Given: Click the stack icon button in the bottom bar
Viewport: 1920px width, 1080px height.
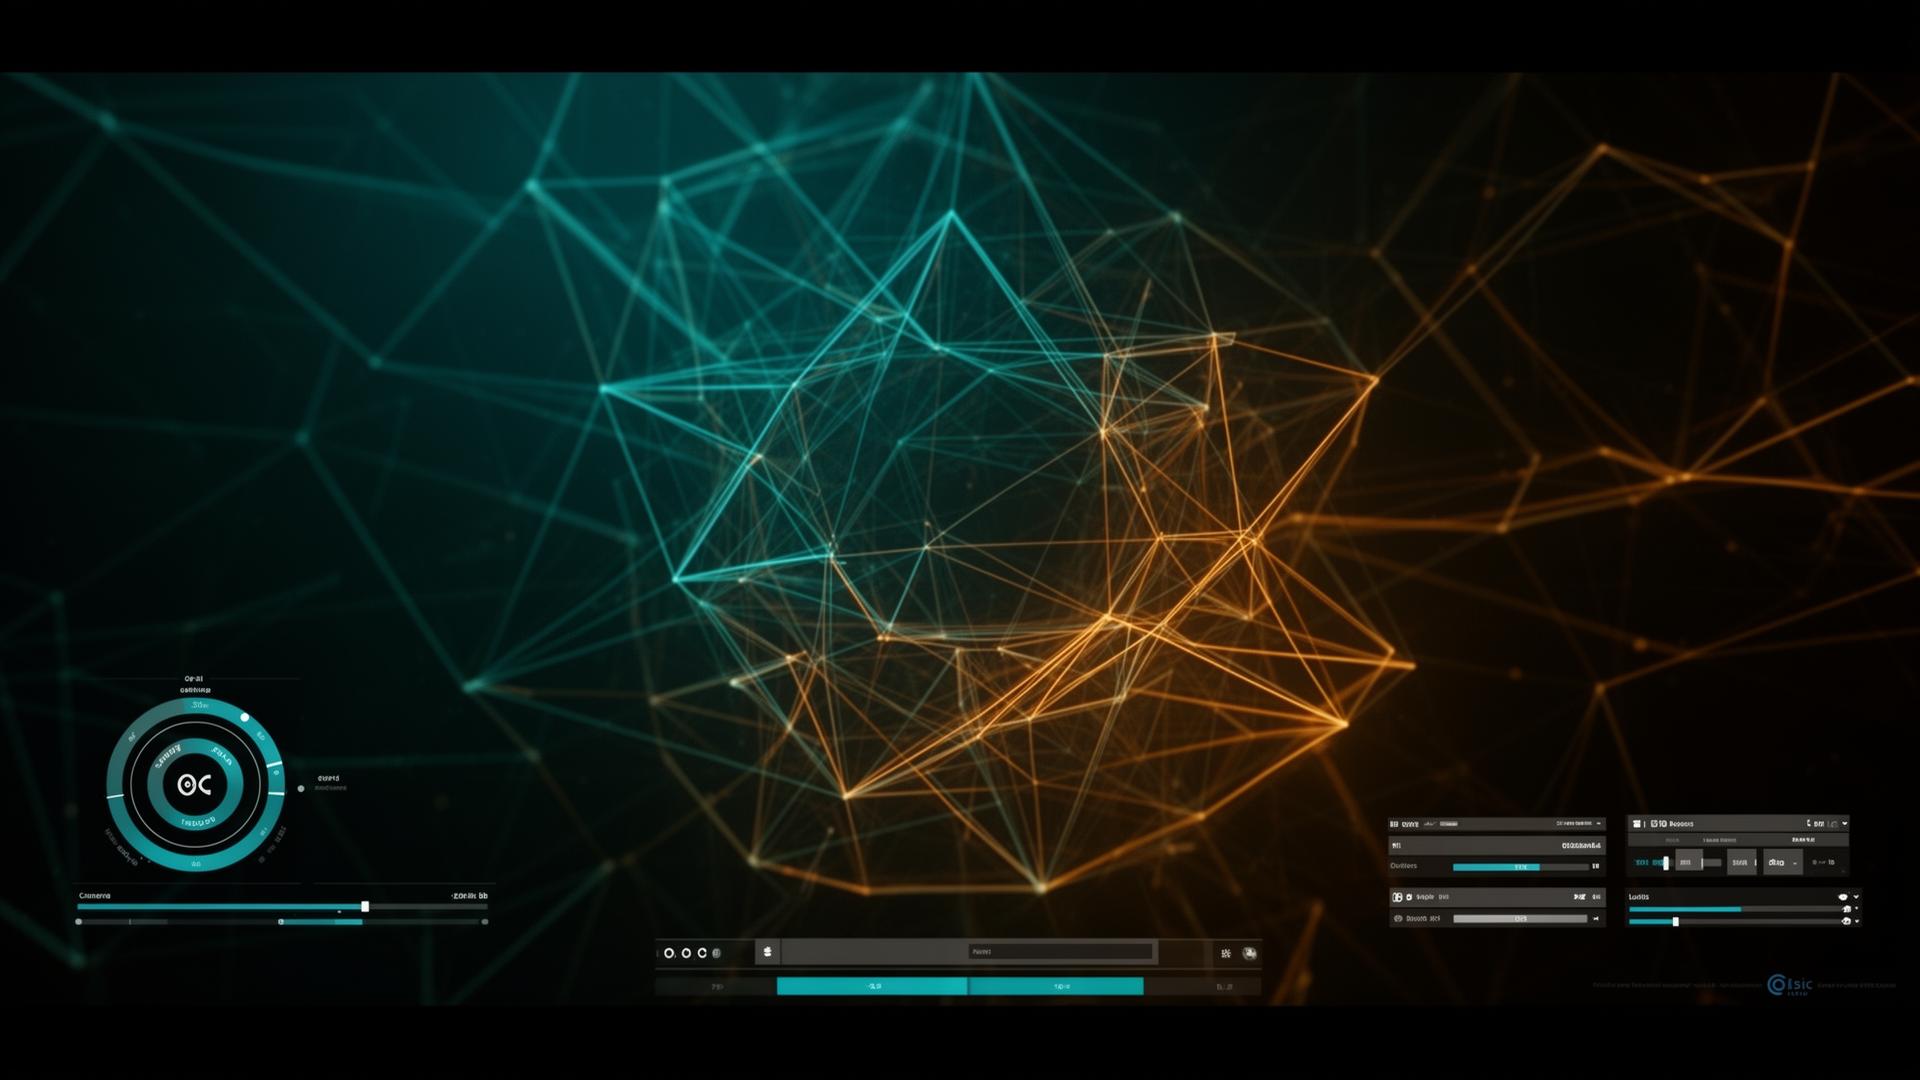Looking at the screenshot, I should pos(767,952).
